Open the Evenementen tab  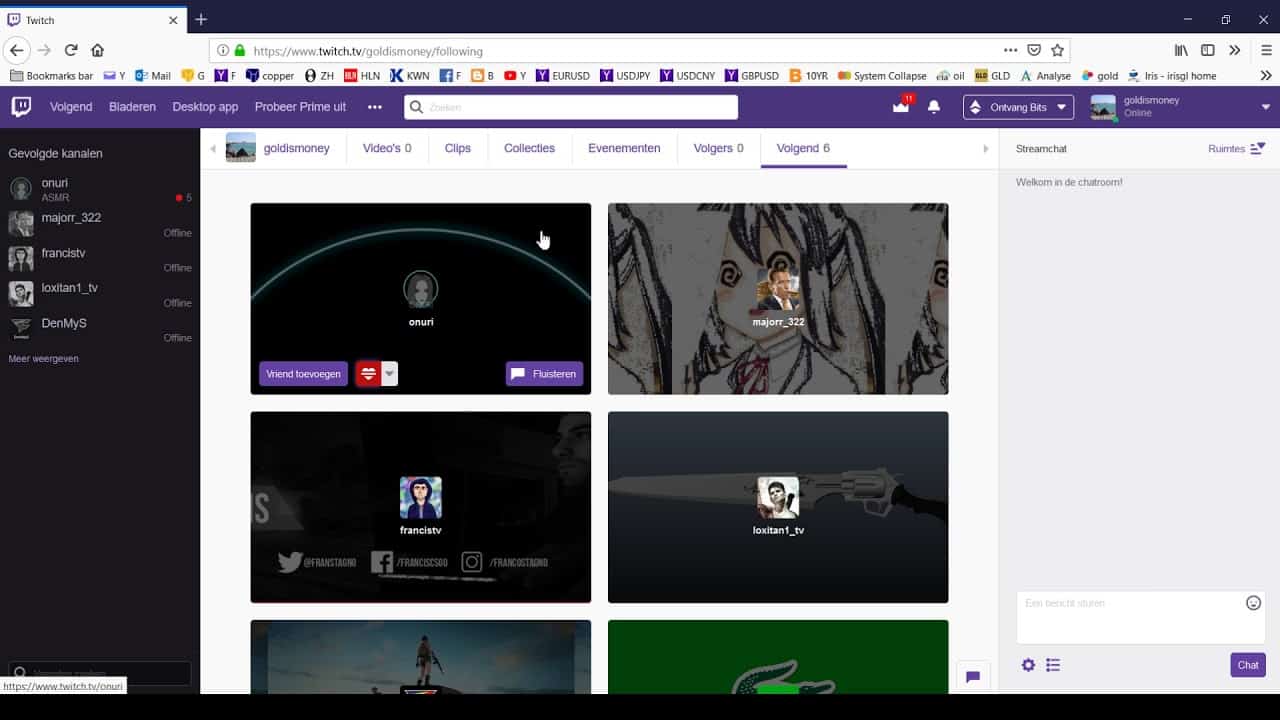pos(624,148)
